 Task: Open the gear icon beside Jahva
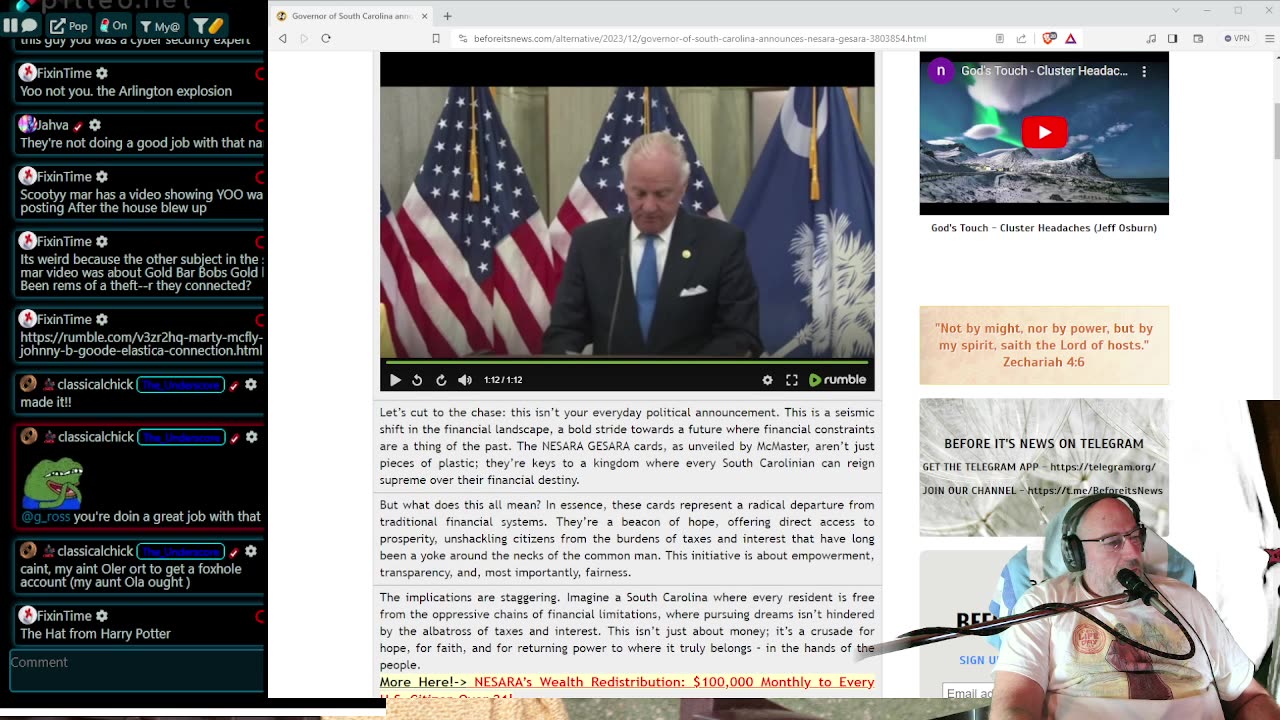tap(95, 125)
